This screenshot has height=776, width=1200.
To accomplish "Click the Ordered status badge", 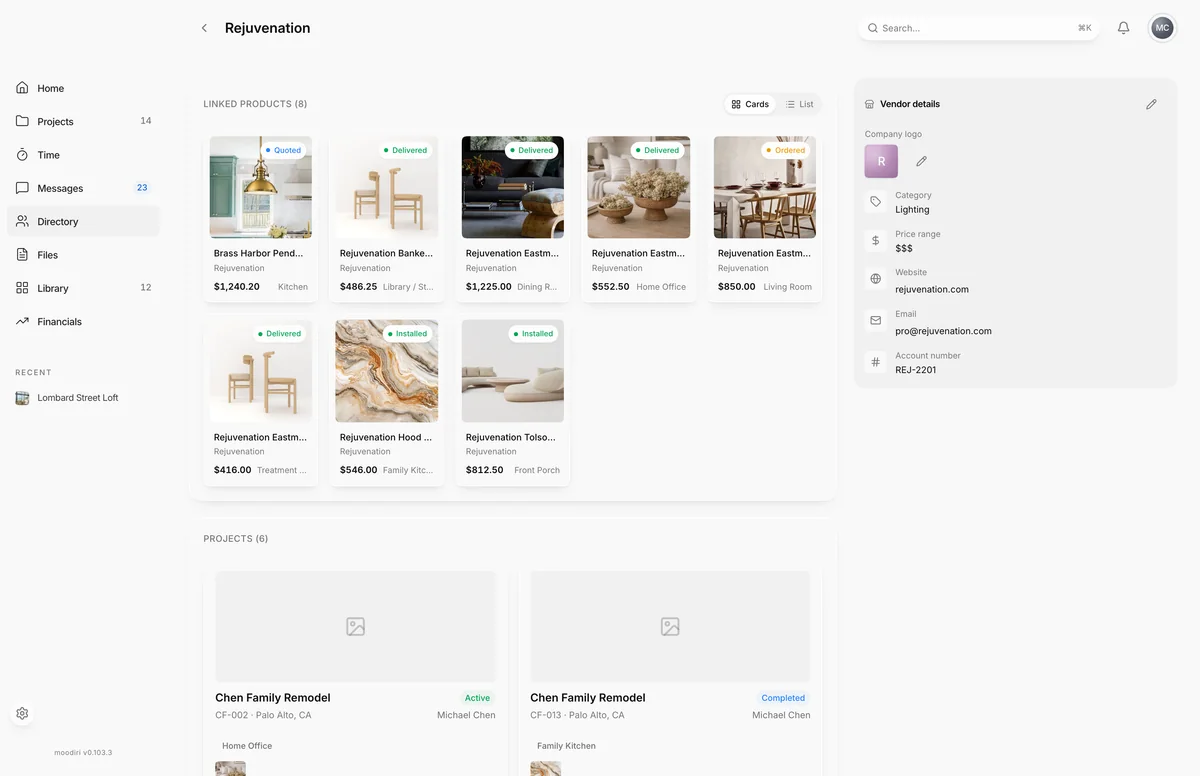I will point(786,150).
